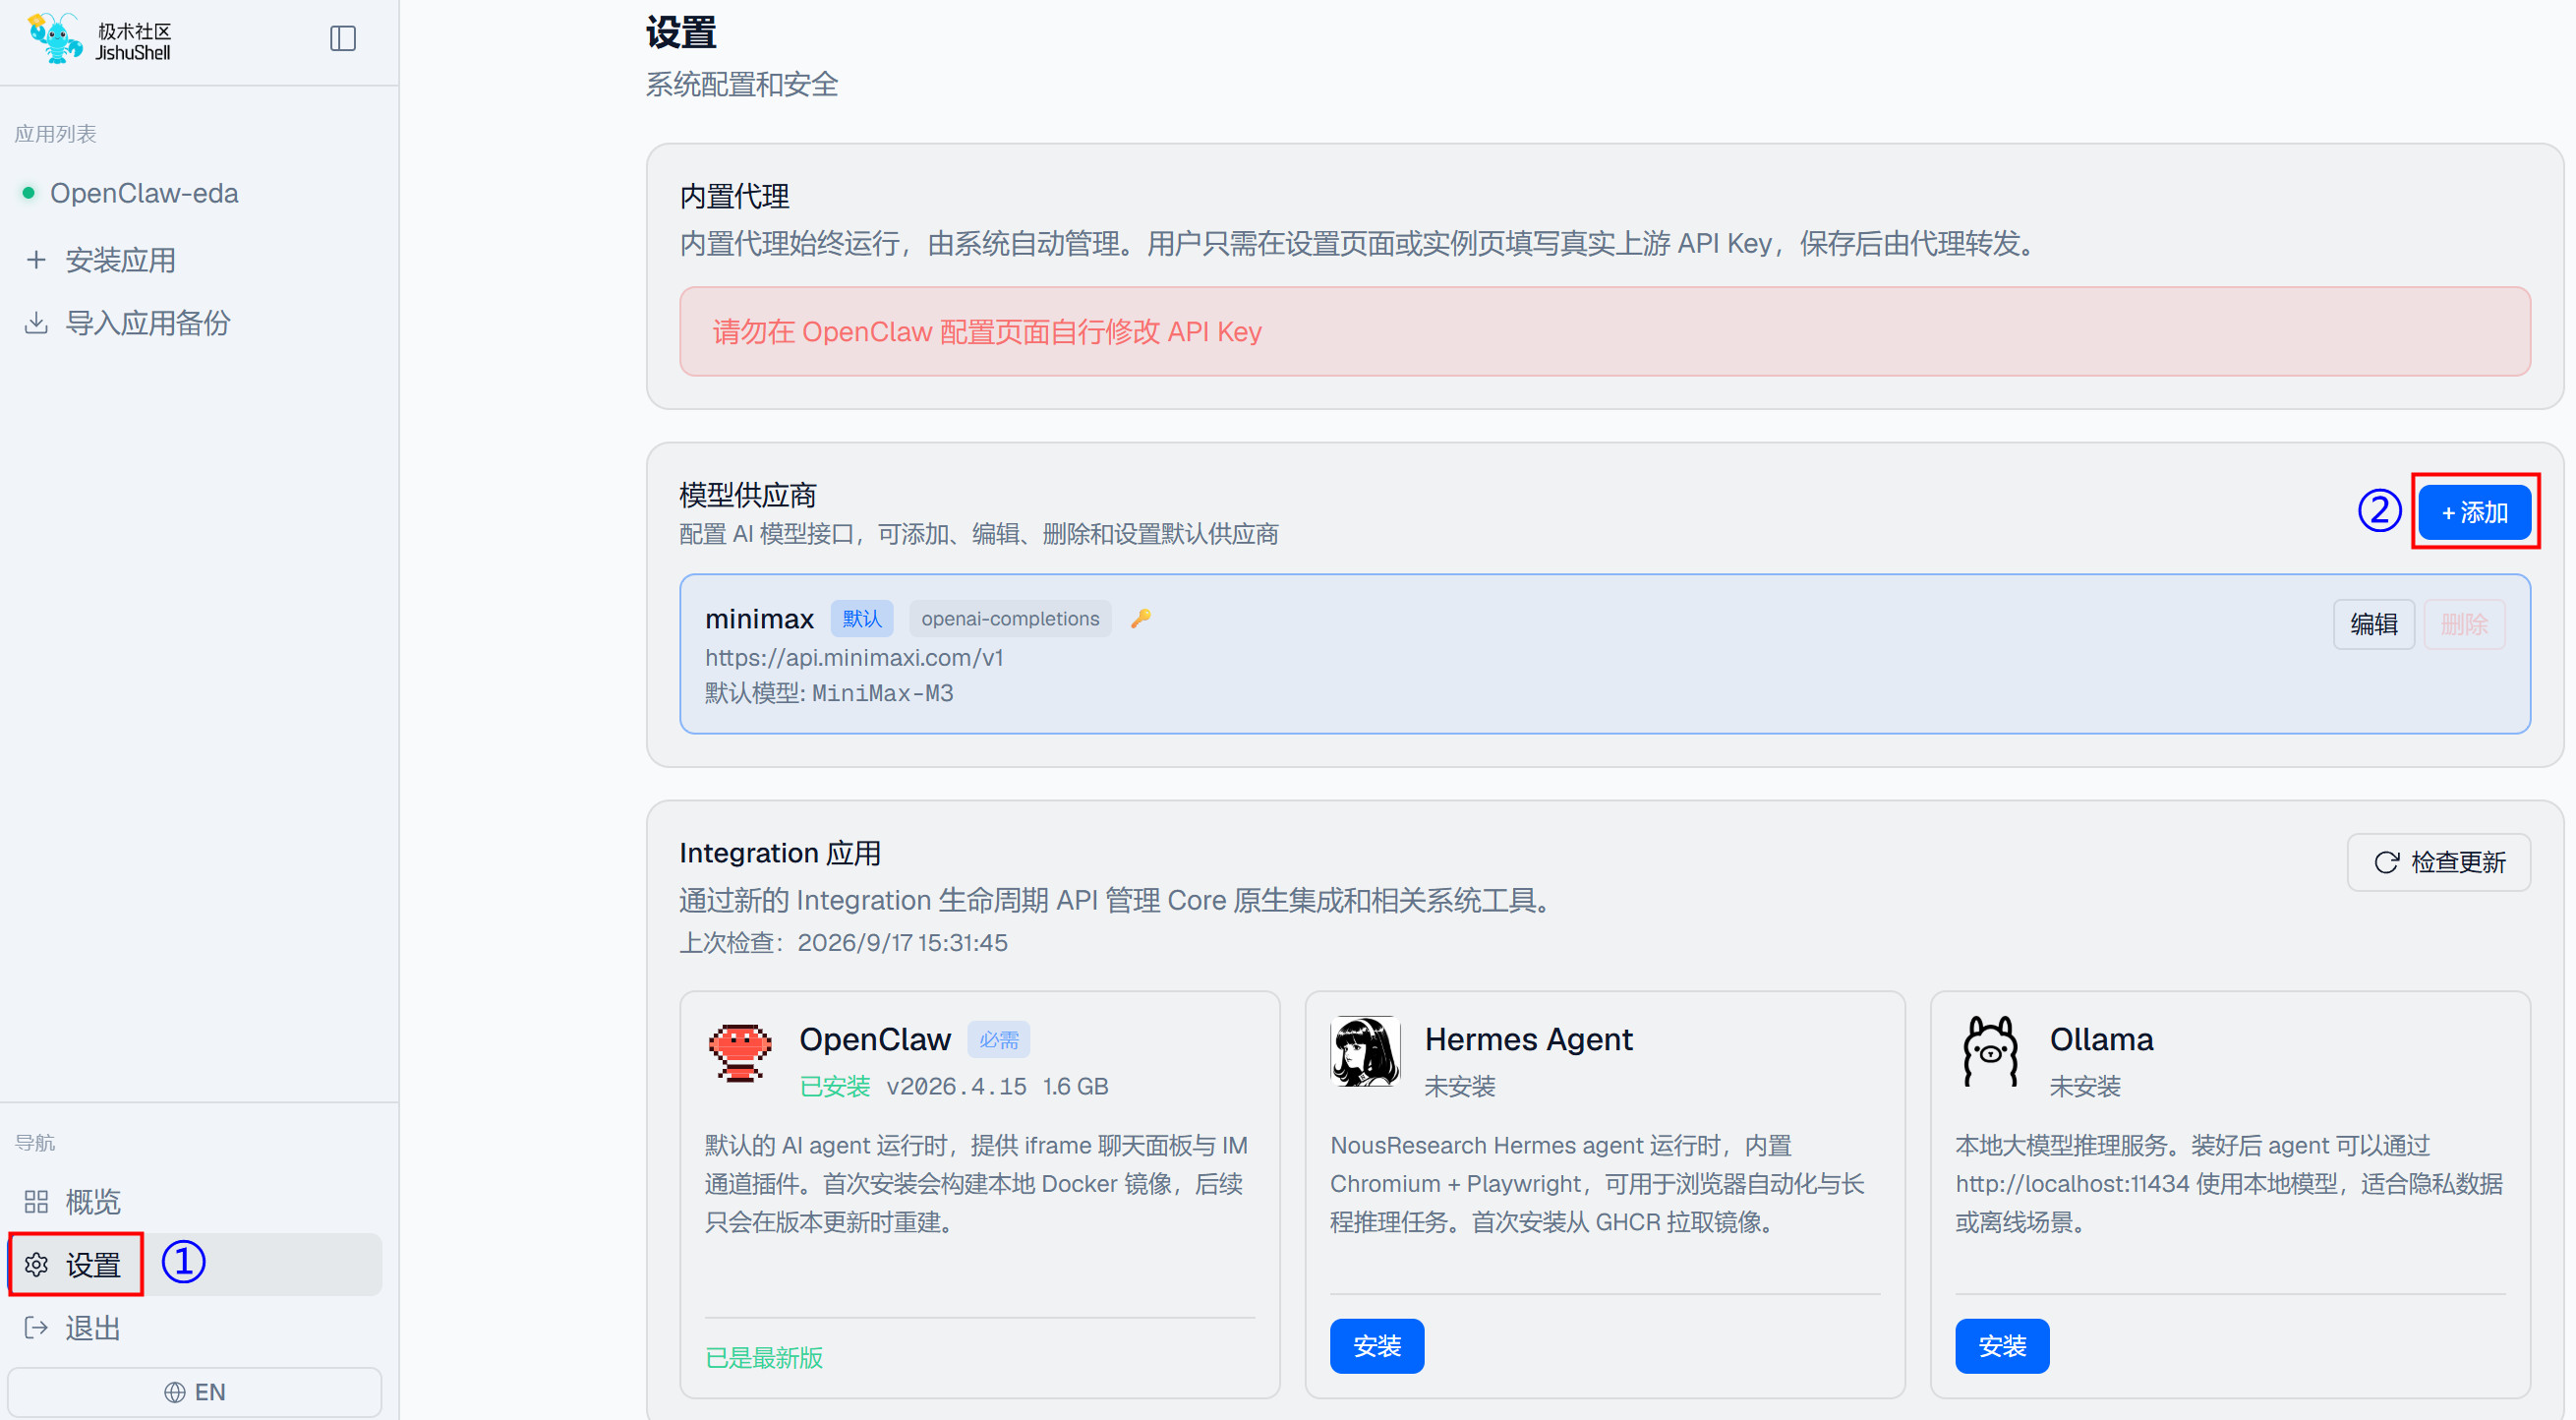This screenshot has height=1420, width=2576.
Task: Click the minimax API URL text
Action: click(854, 657)
